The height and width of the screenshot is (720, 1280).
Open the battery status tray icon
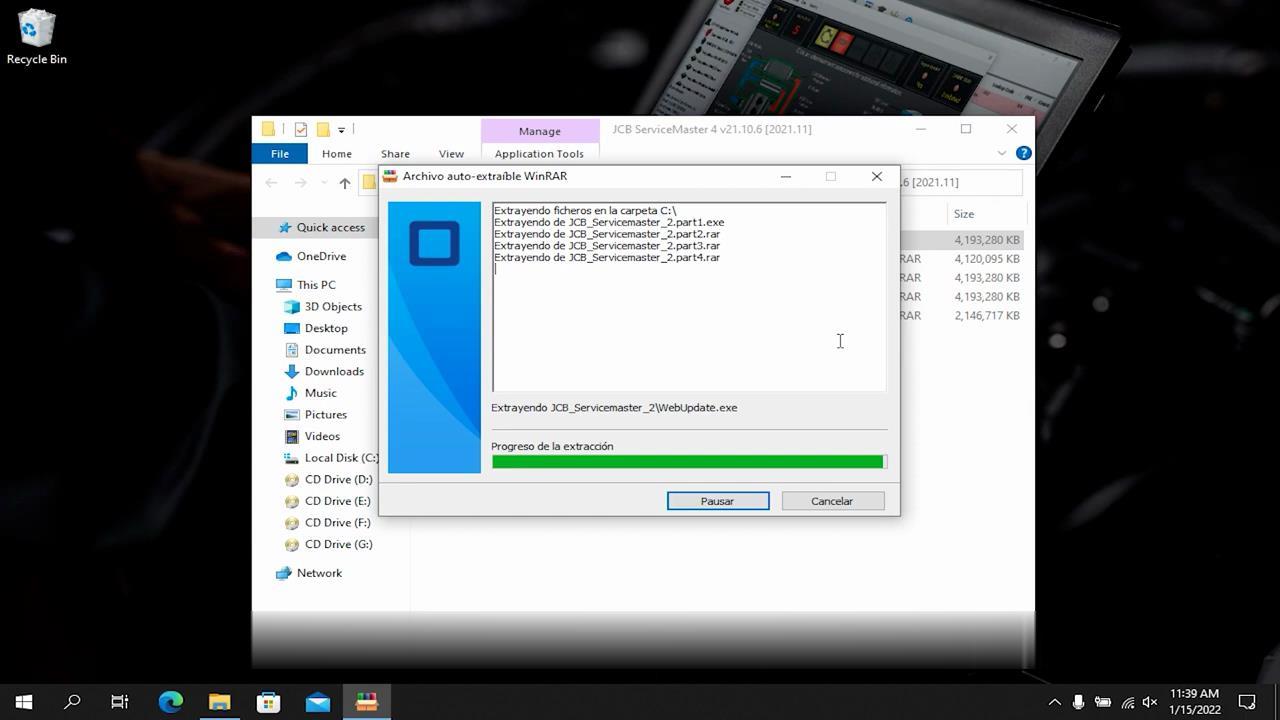[1103, 702]
